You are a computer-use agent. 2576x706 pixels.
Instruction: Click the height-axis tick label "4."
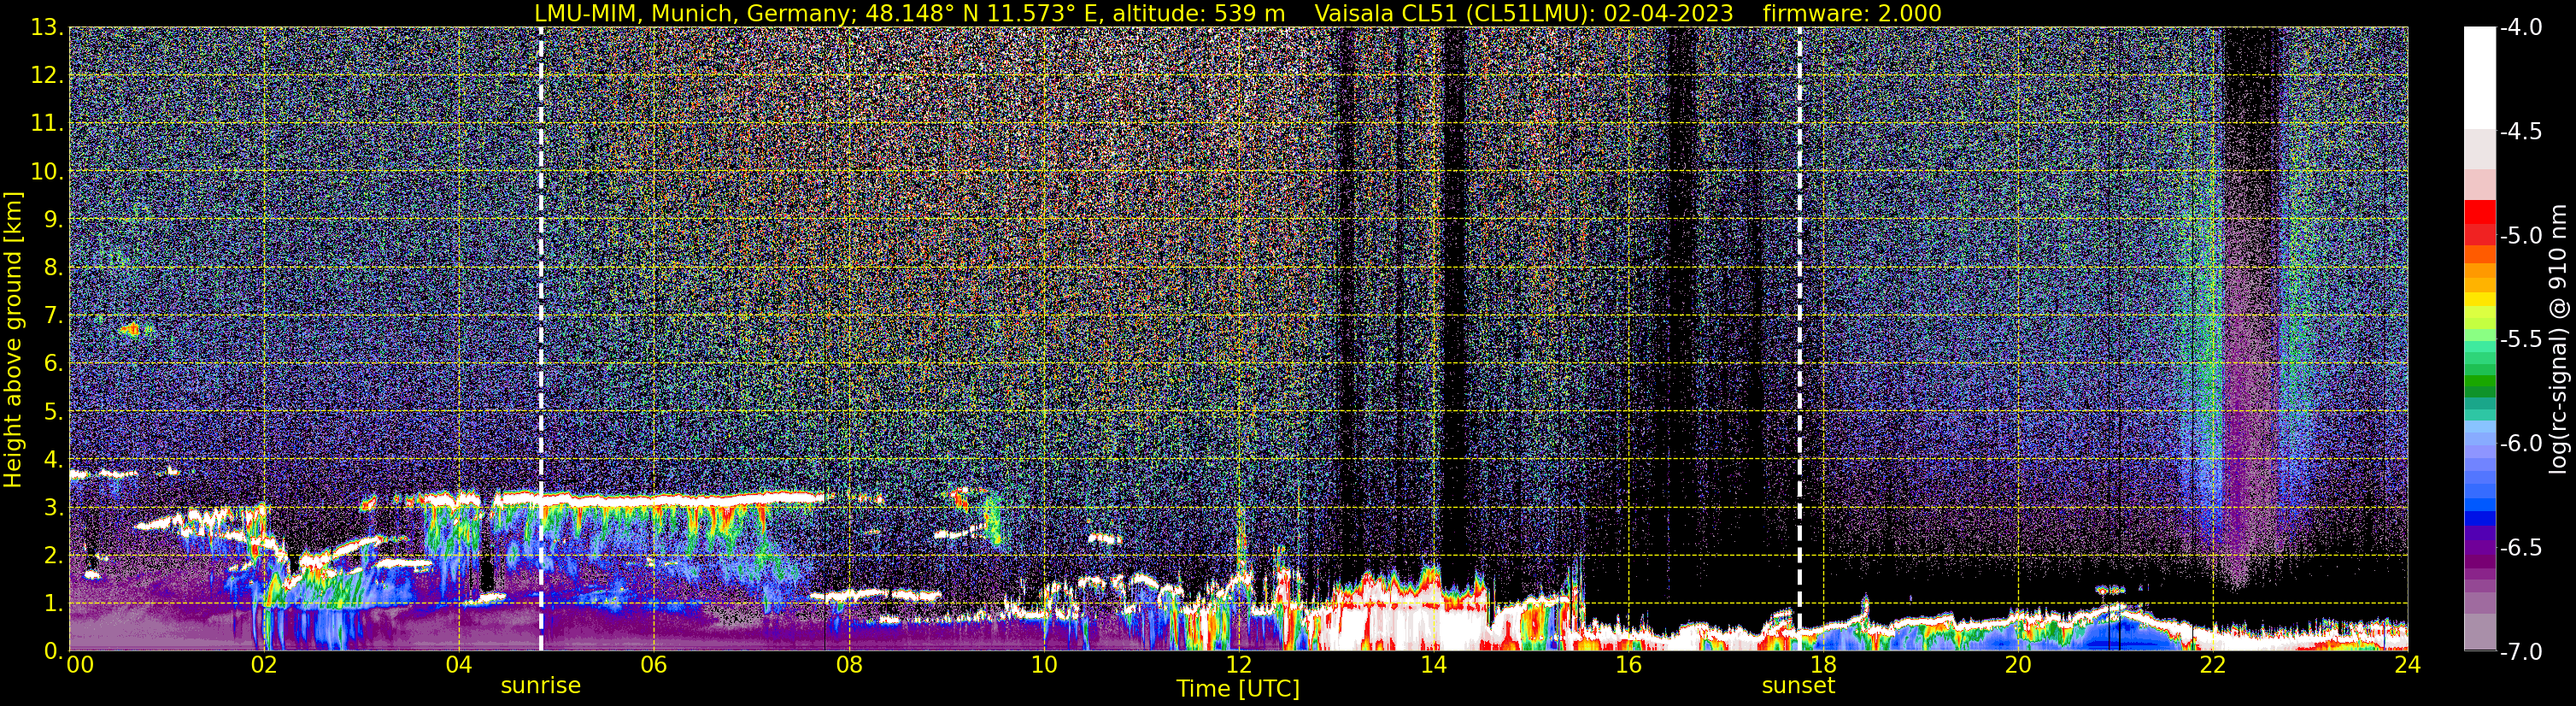[54, 459]
